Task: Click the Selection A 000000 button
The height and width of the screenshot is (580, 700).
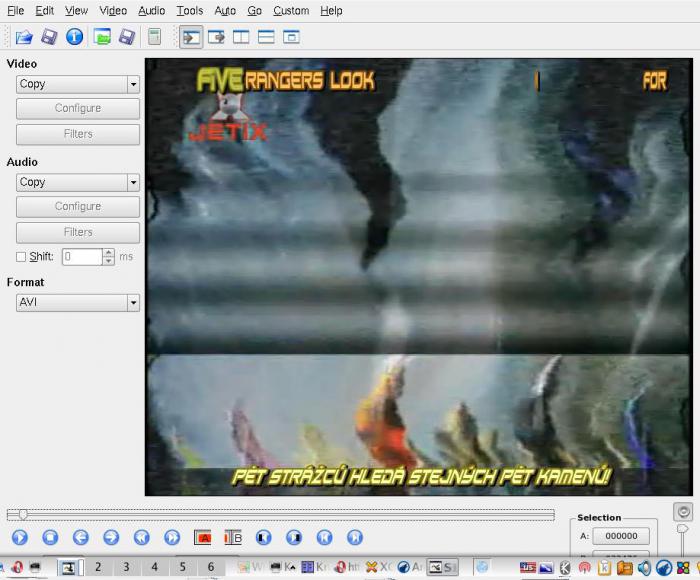Action: pos(621,536)
